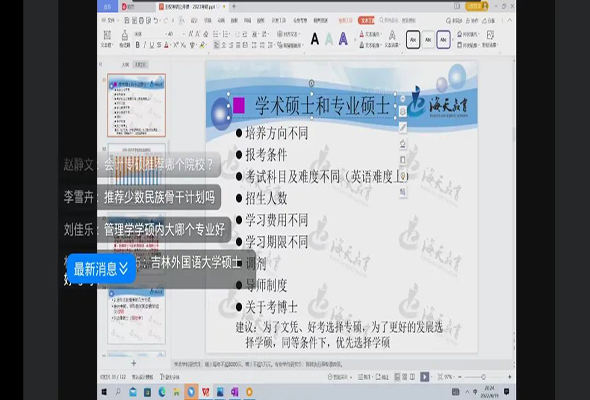
Task: Switch to normal view in status bar
Action: pos(397,377)
